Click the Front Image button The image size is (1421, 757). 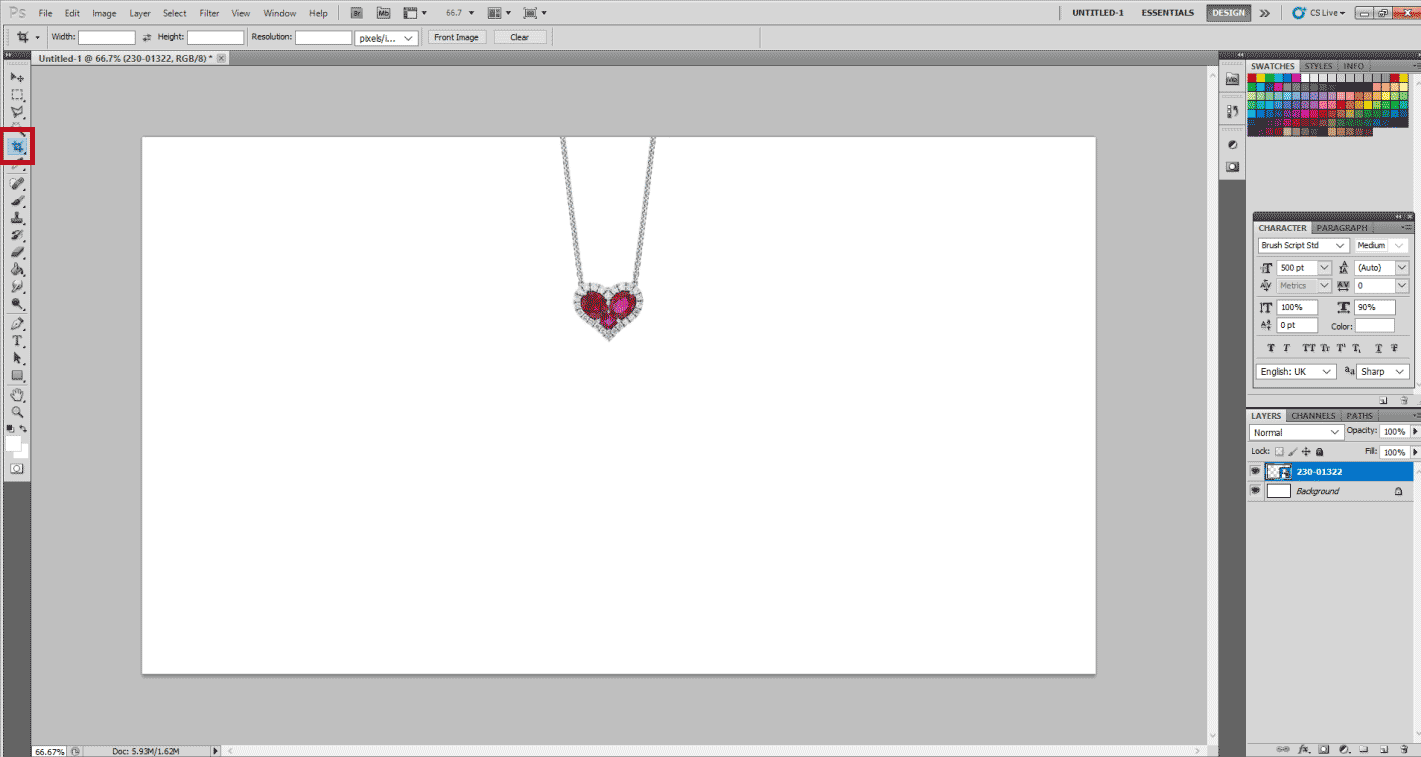tap(456, 37)
